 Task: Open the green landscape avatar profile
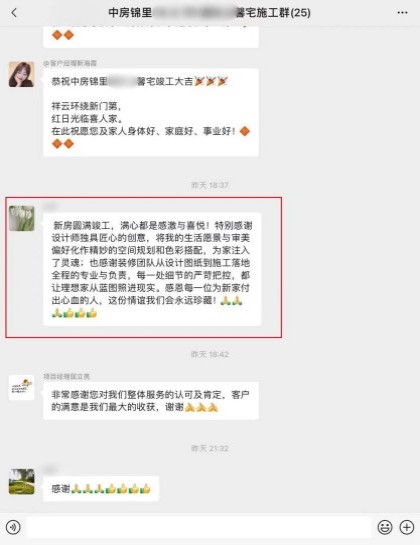tap(22, 481)
